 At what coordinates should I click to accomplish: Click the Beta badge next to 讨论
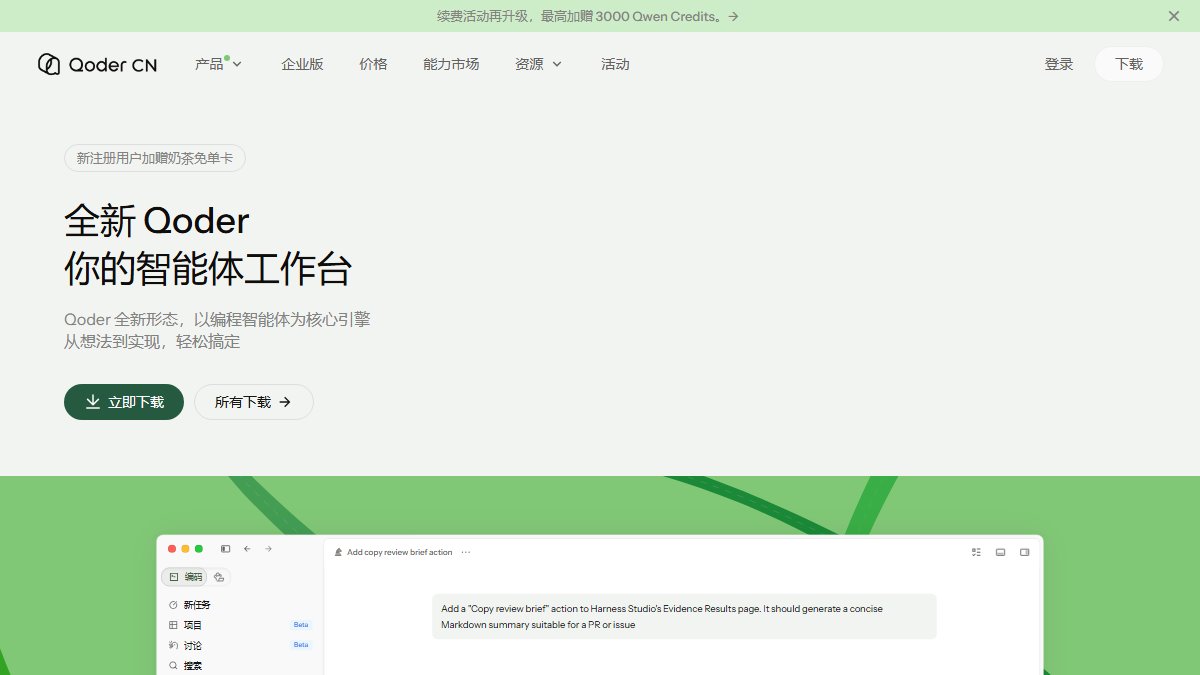pyautogui.click(x=301, y=645)
